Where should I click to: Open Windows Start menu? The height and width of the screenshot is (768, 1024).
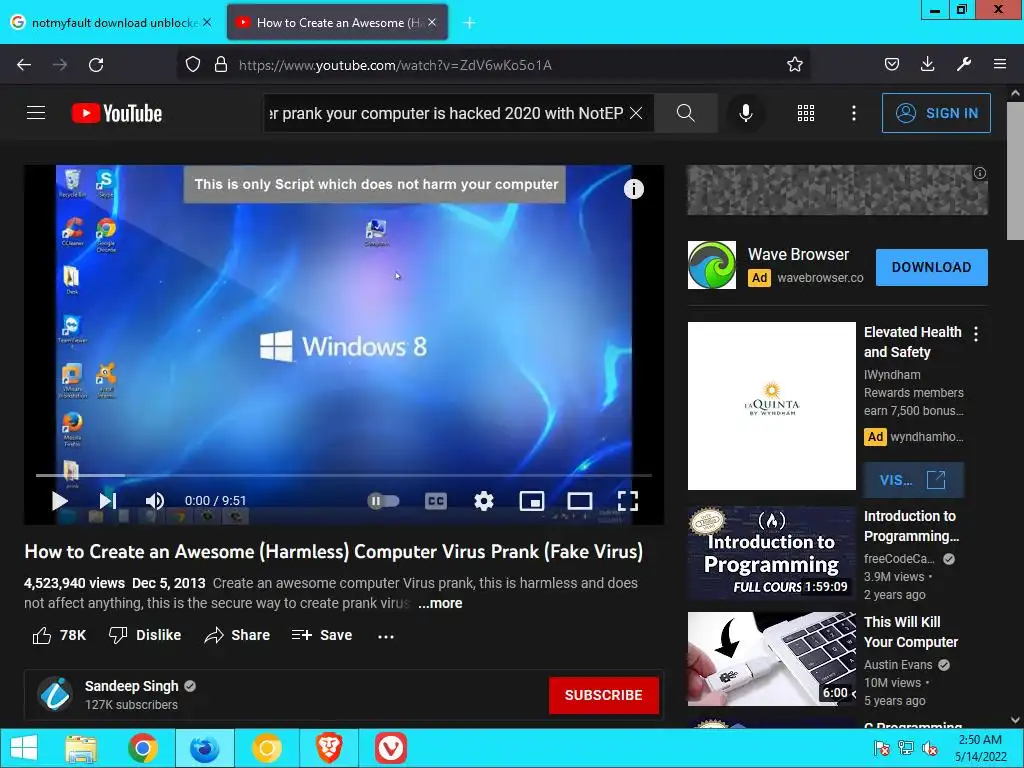click(24, 748)
